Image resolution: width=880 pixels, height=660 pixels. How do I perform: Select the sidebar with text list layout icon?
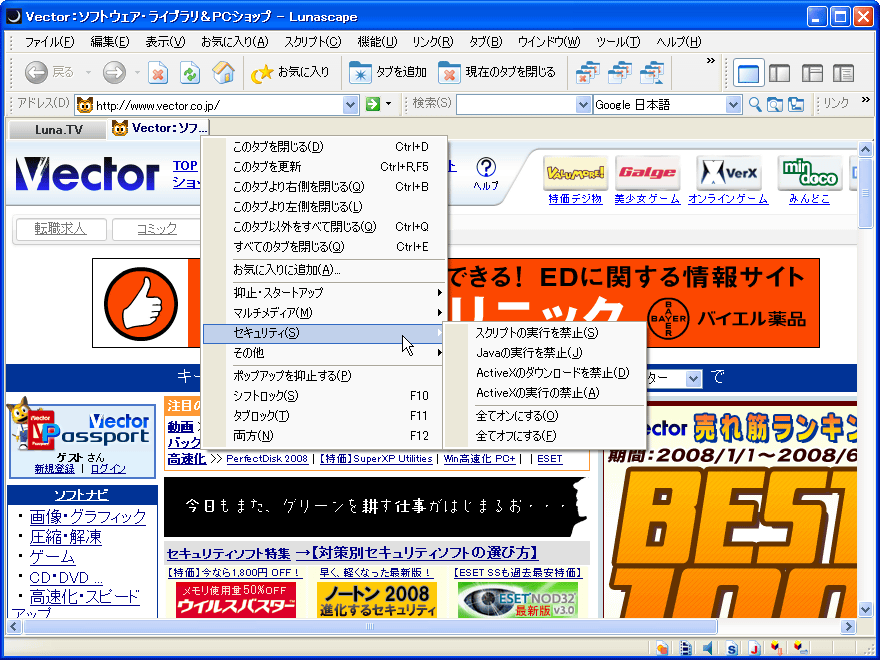(844, 73)
